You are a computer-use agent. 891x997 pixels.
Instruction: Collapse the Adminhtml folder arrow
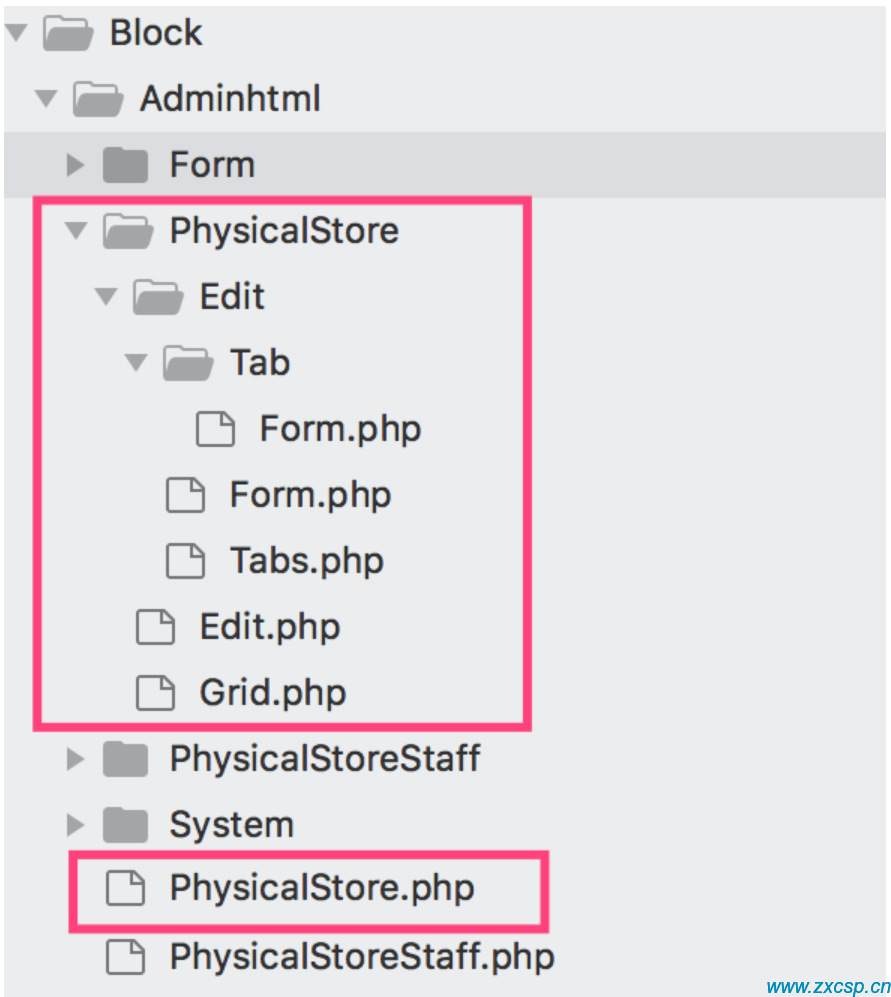coord(46,99)
